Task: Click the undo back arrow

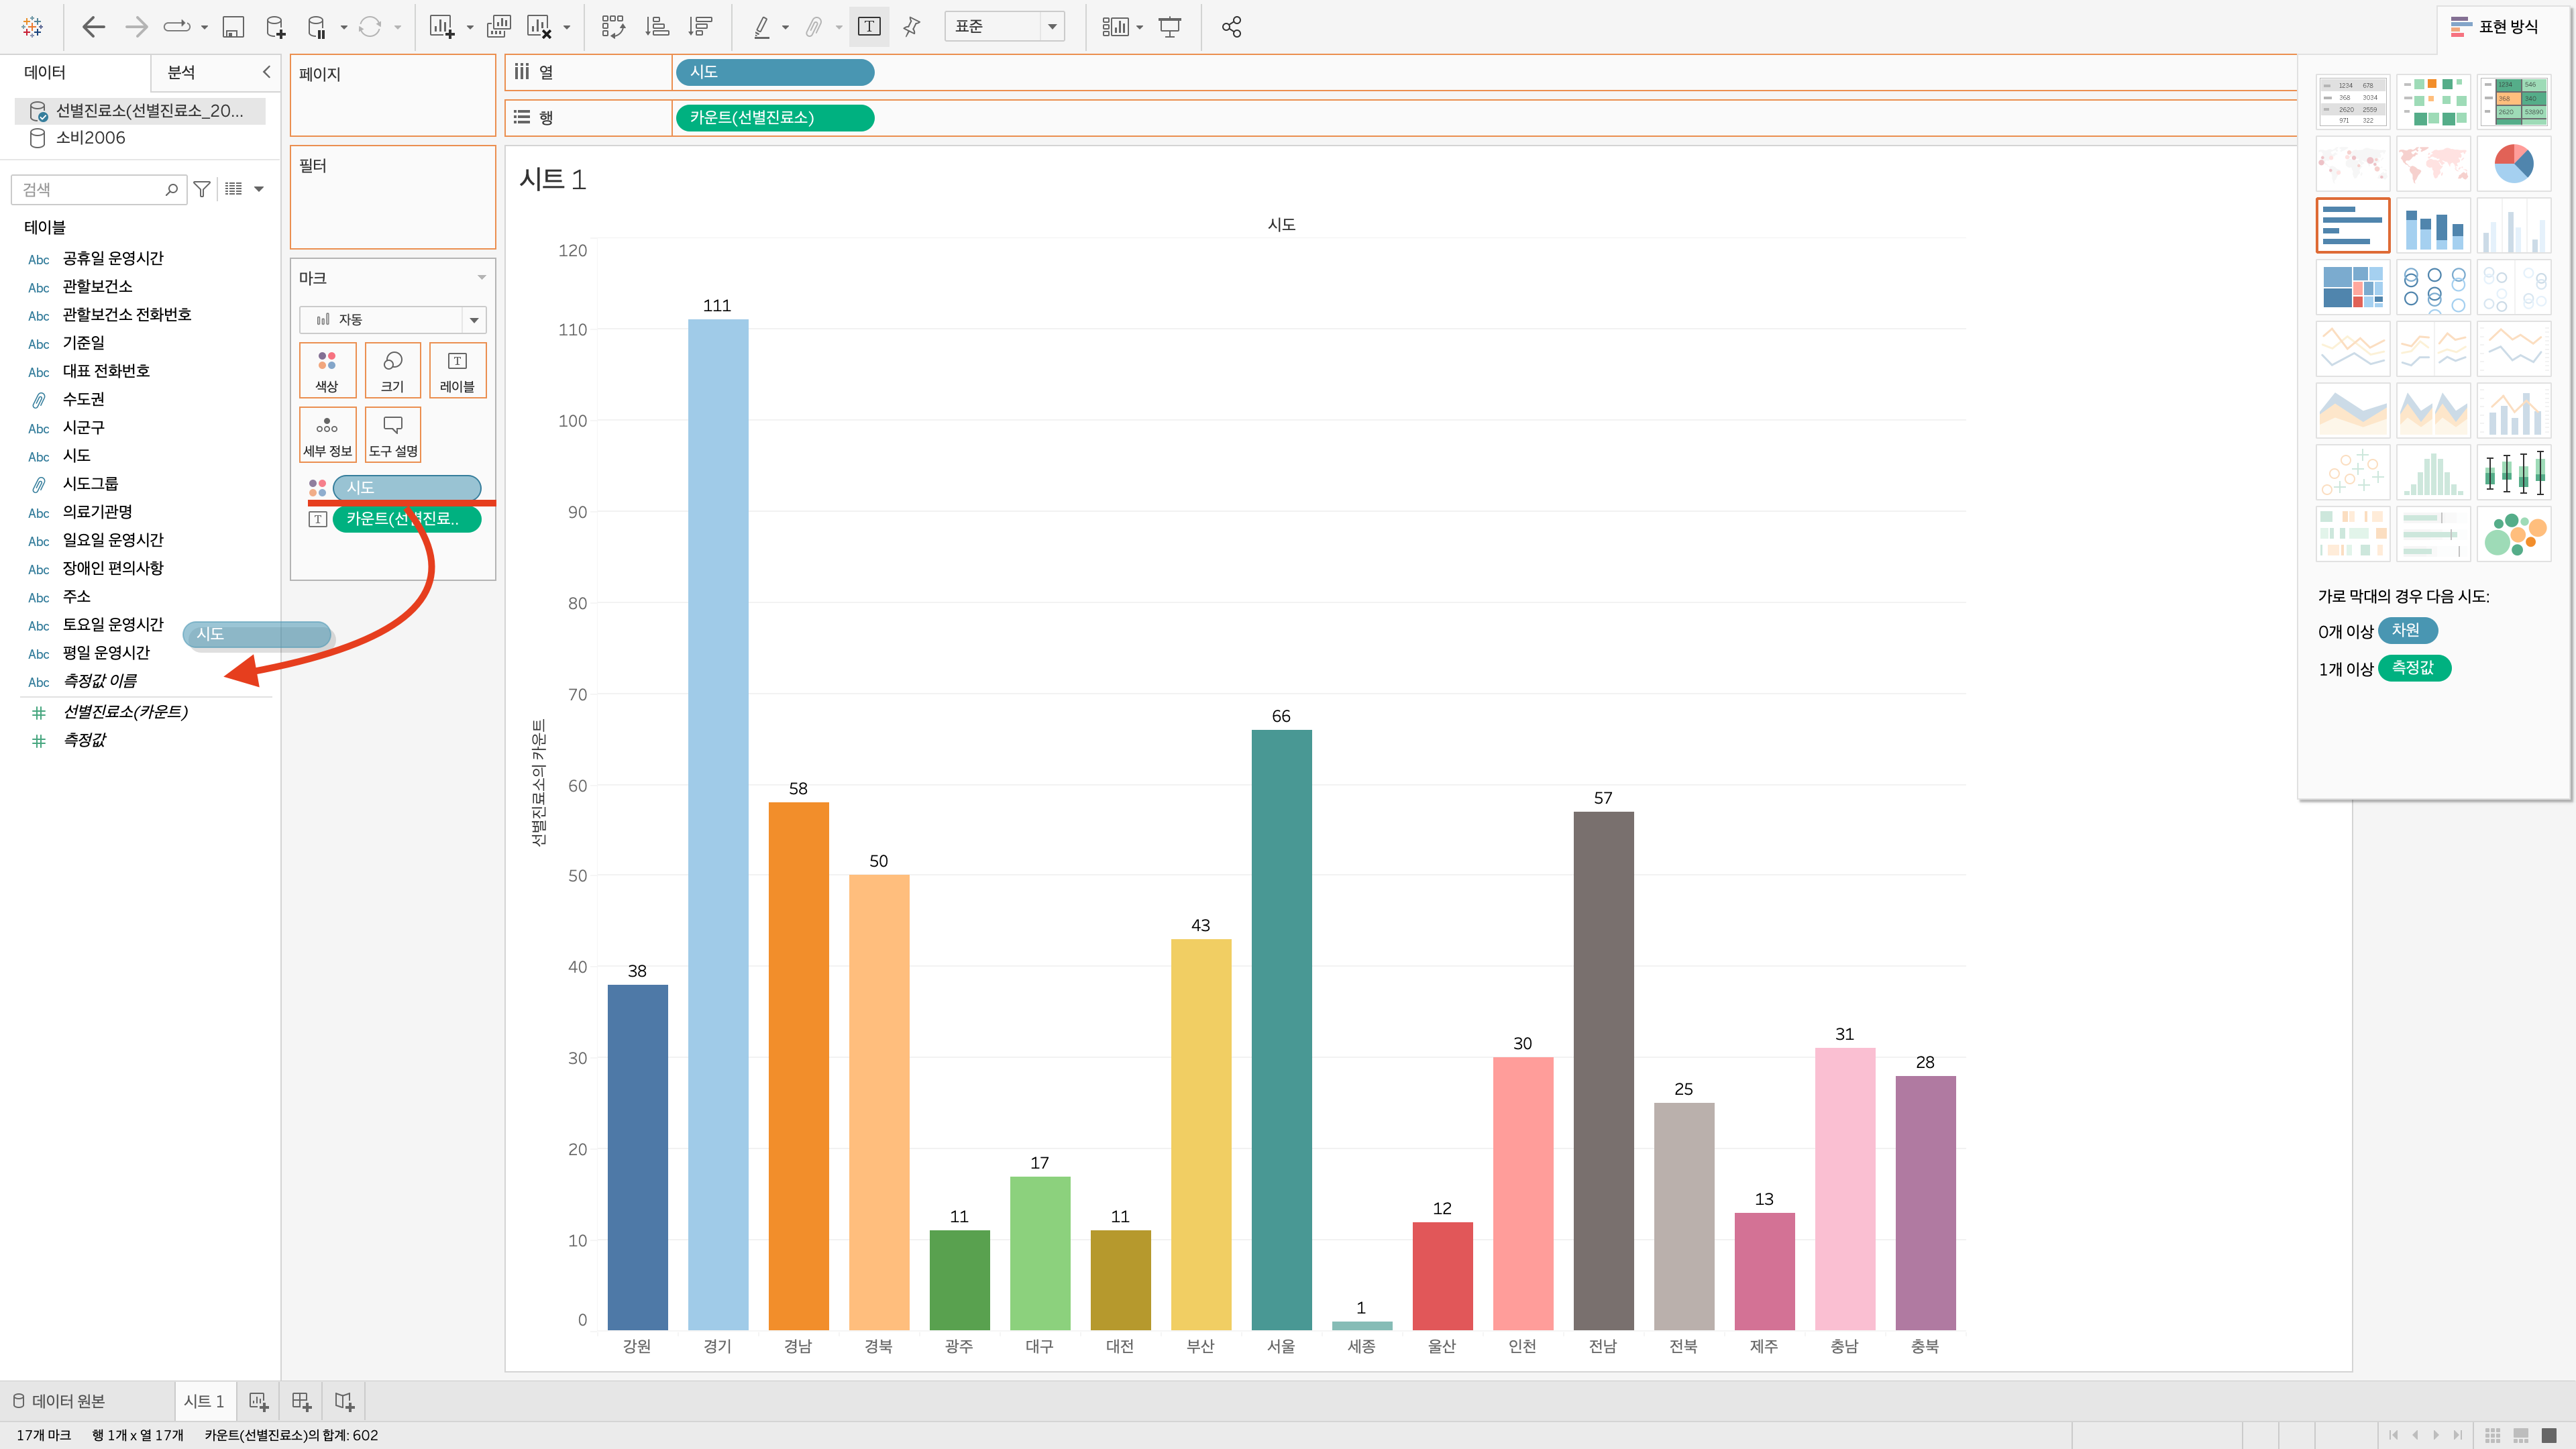Action: tap(93, 27)
